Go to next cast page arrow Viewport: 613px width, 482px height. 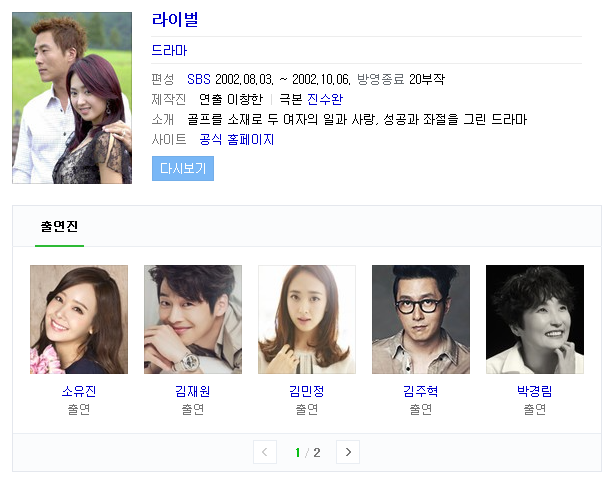(x=348, y=452)
